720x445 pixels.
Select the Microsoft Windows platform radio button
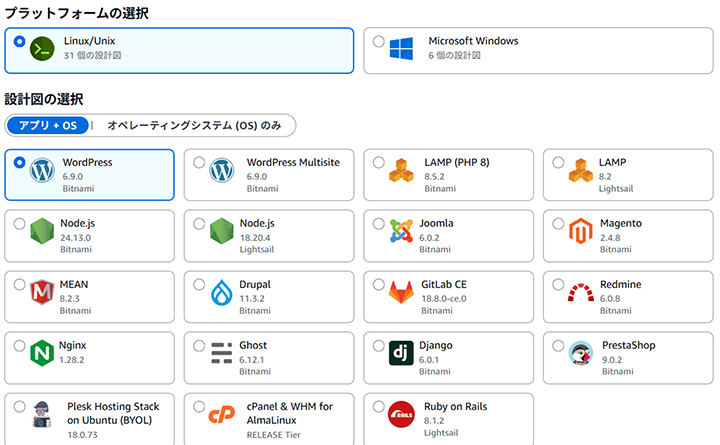pyautogui.click(x=378, y=42)
